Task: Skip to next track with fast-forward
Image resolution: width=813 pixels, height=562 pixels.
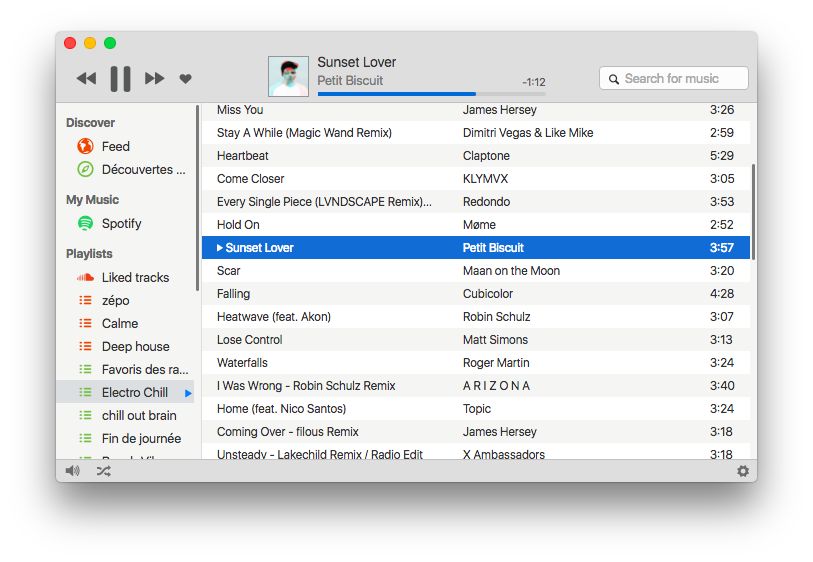Action: pyautogui.click(x=155, y=79)
